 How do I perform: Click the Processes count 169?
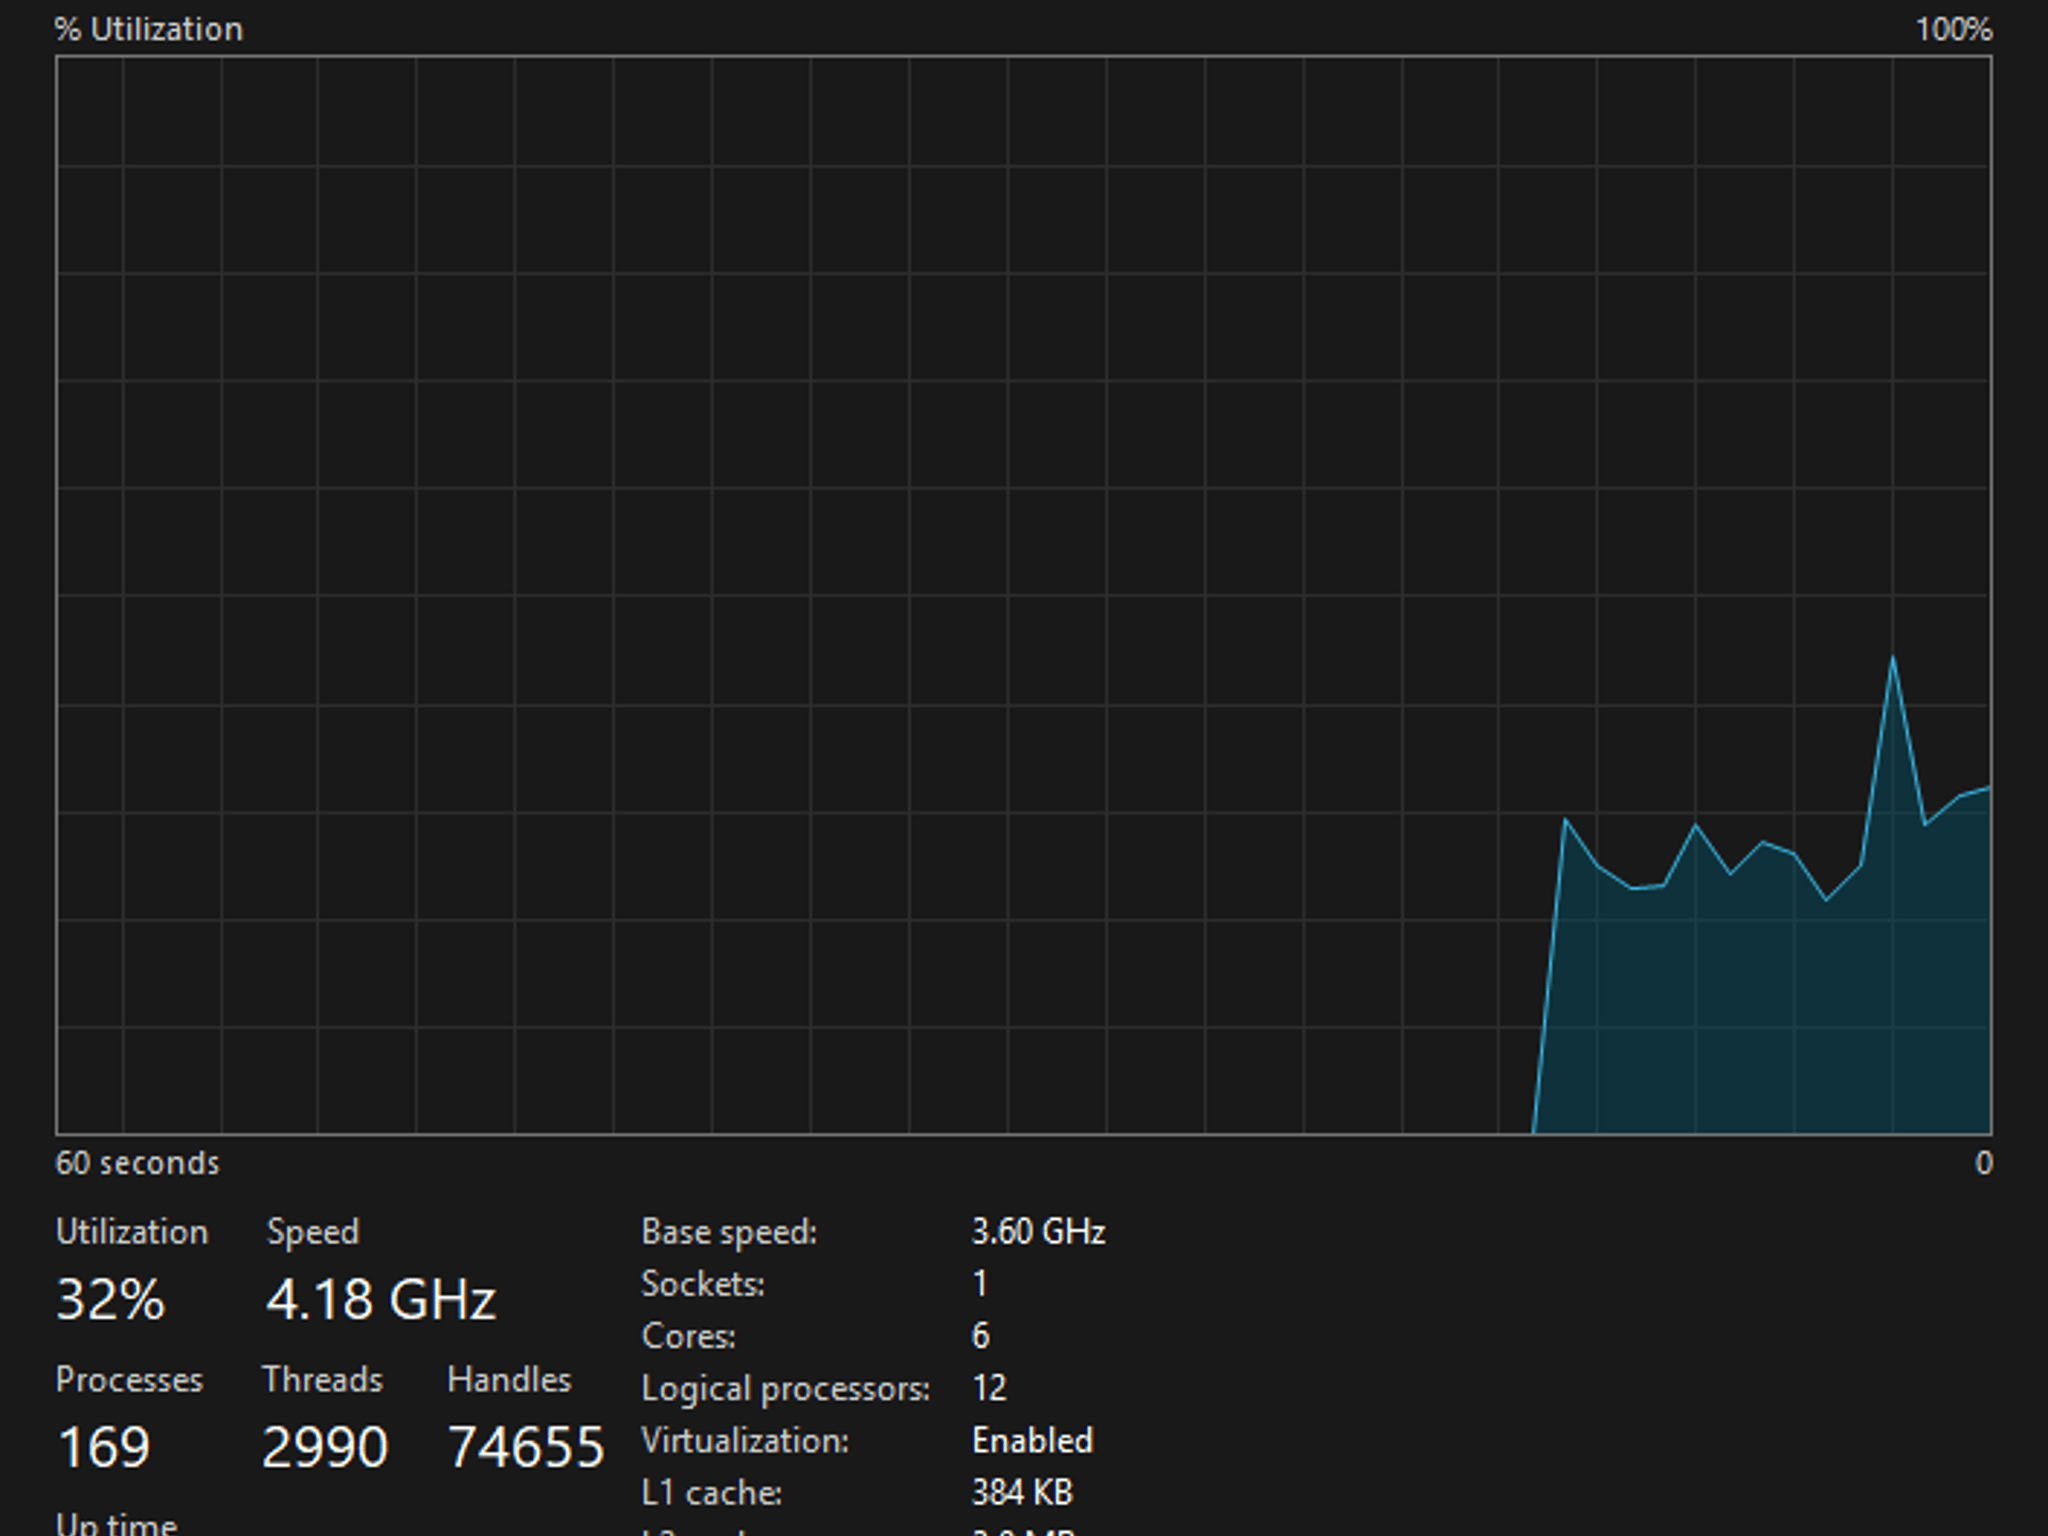coord(104,1447)
